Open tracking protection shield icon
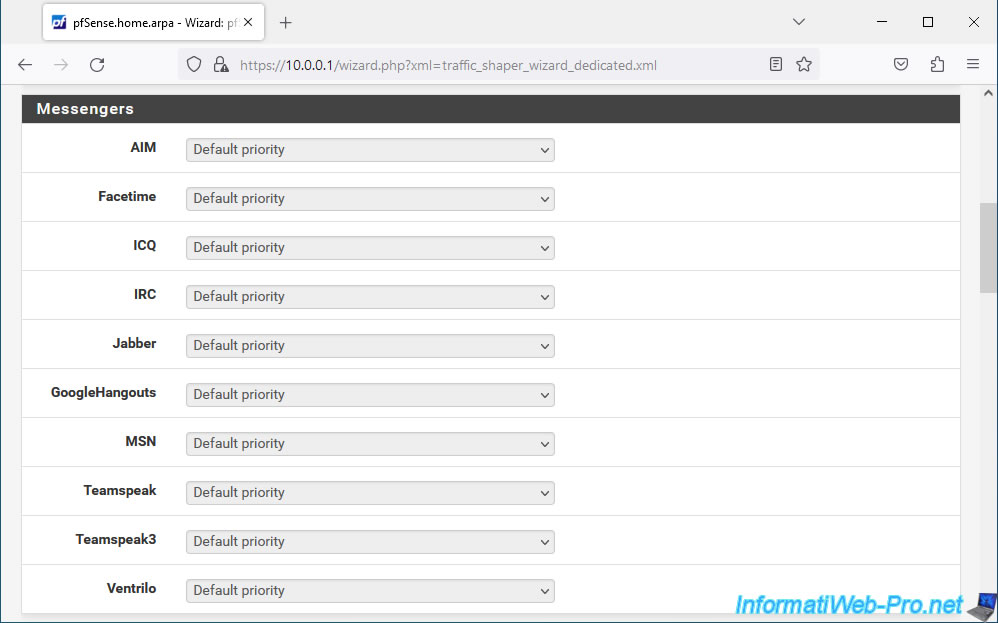Image resolution: width=998 pixels, height=623 pixels. (x=194, y=64)
